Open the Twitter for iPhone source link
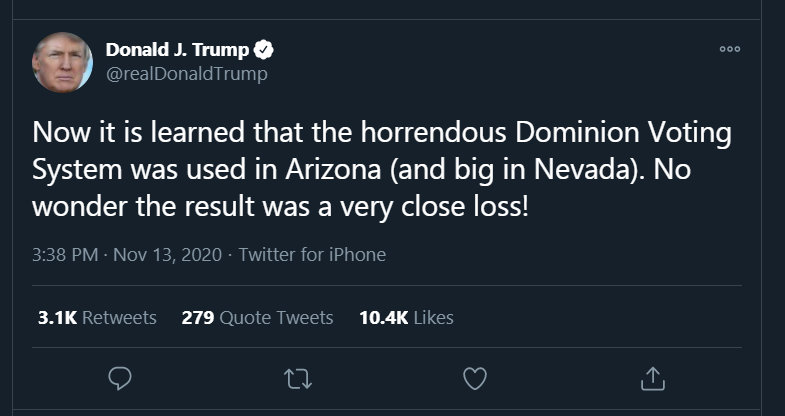This screenshot has height=416, width=785. point(312,254)
